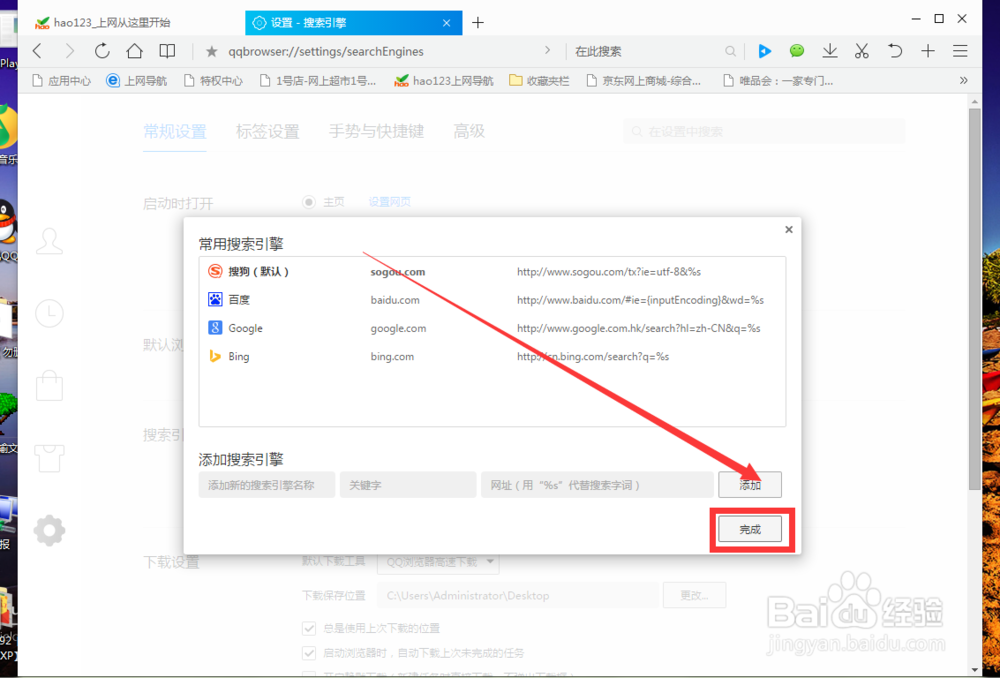
Task: Open the 默认下载工具 dropdown
Action: pos(438,562)
